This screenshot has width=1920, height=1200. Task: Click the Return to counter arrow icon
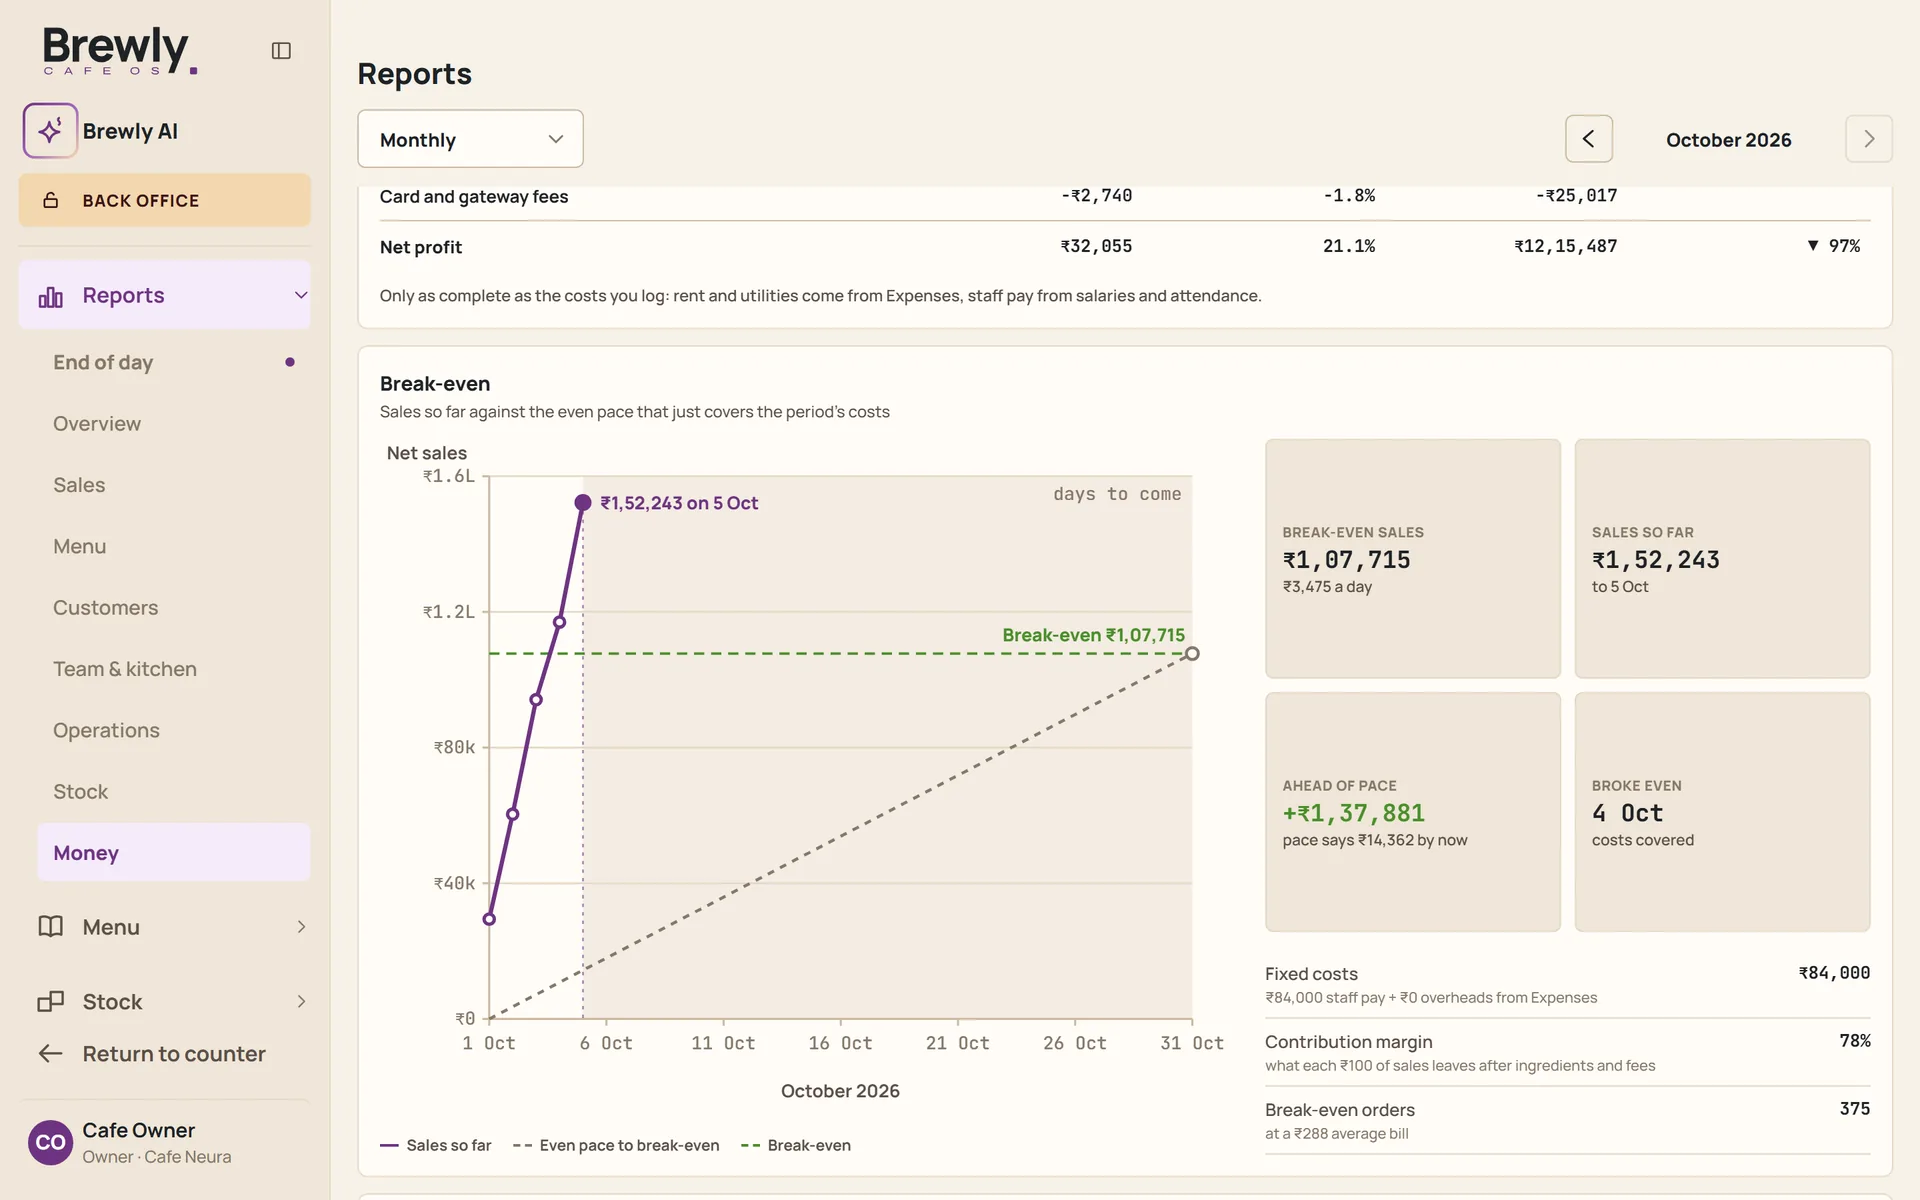tap(50, 1053)
